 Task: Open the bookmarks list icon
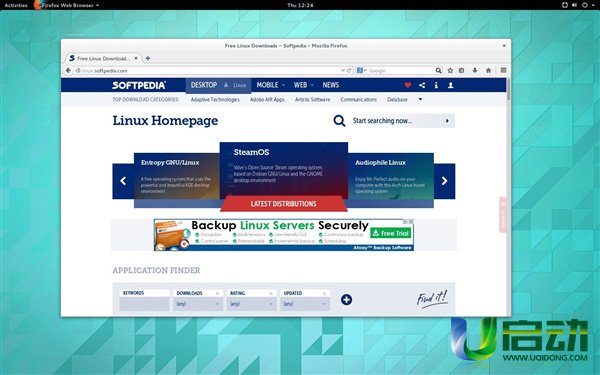click(461, 70)
